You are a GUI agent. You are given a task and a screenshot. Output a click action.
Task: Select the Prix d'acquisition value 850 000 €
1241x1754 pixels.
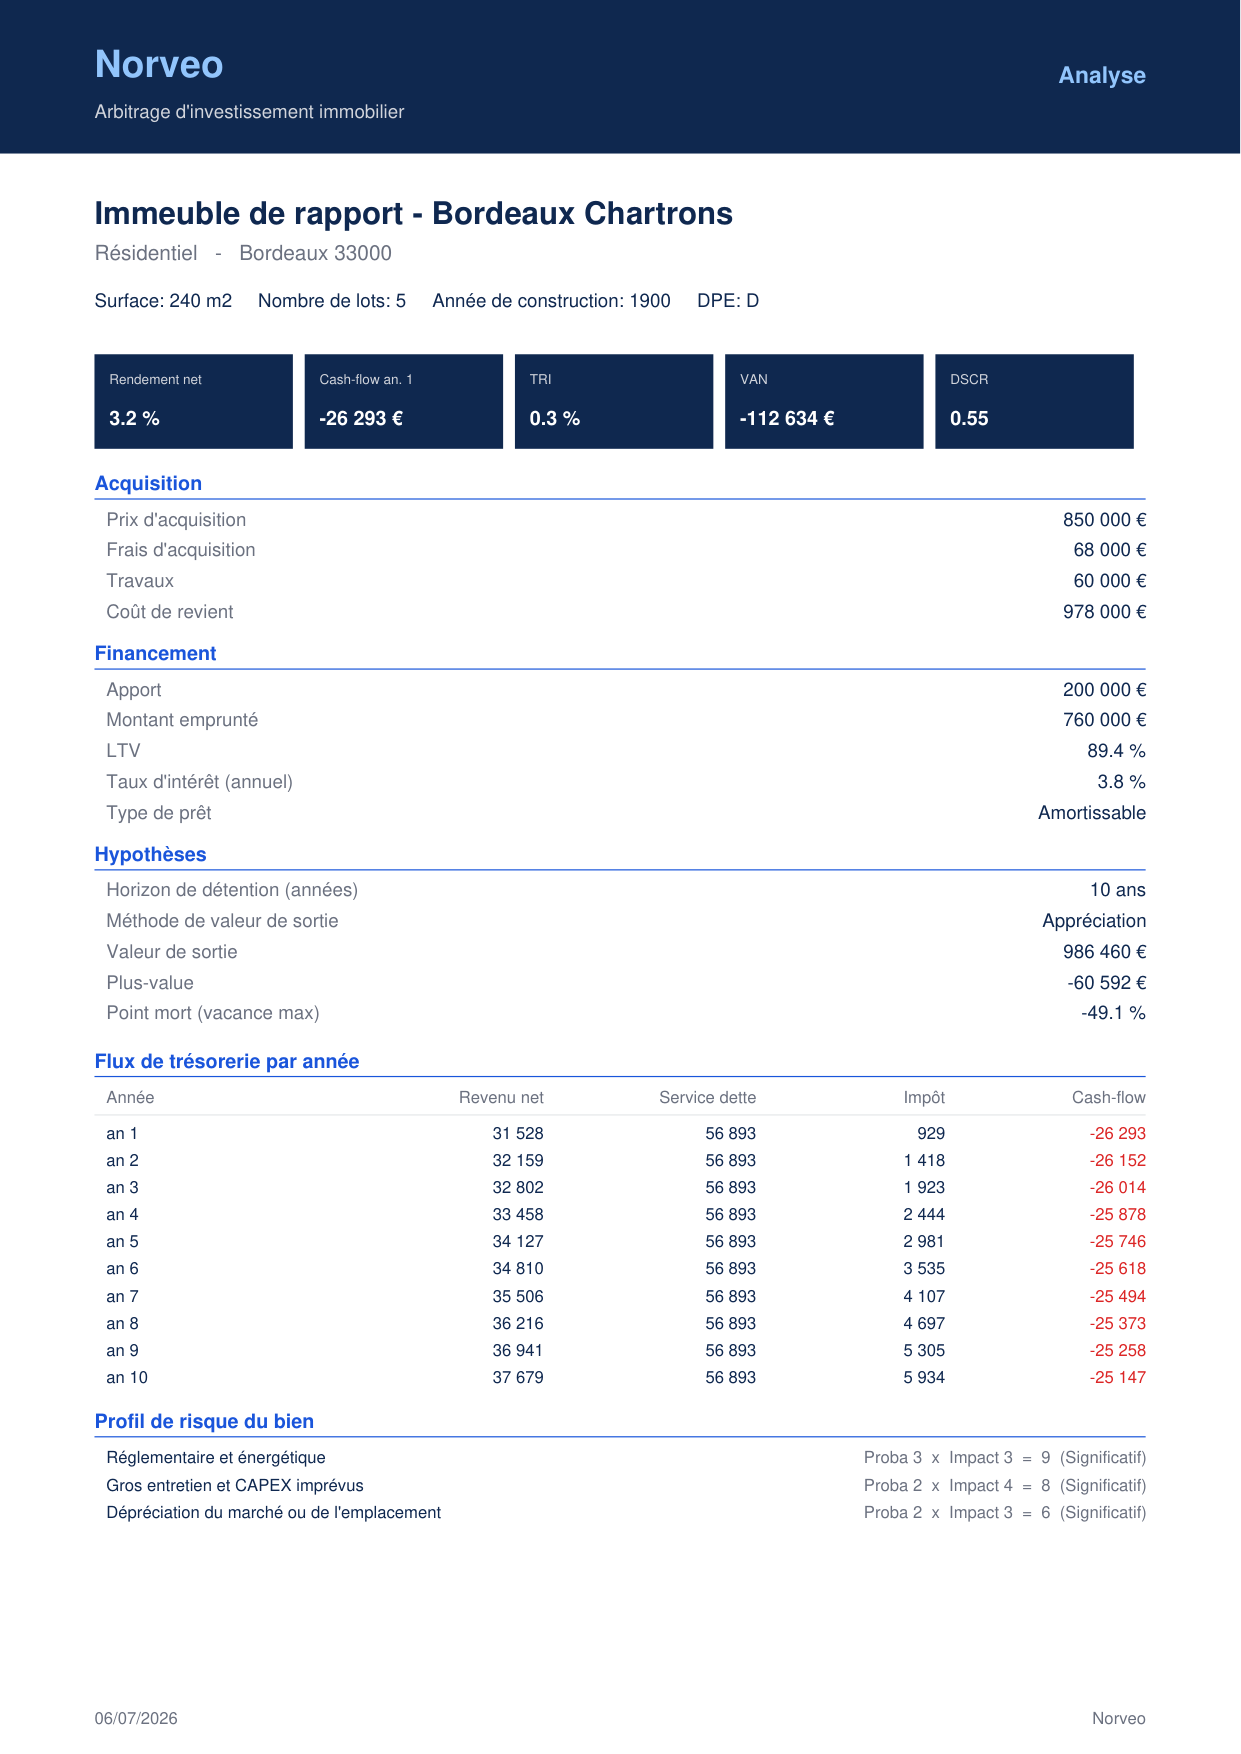tap(1104, 520)
